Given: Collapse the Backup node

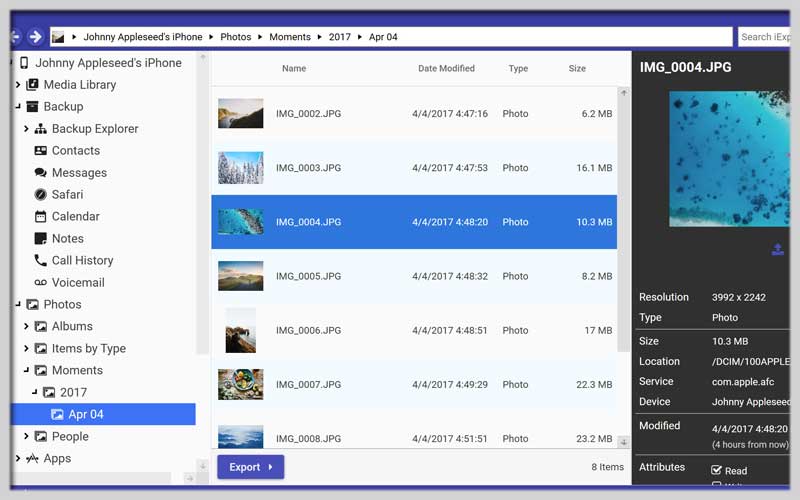Looking at the screenshot, I should click(x=18, y=106).
